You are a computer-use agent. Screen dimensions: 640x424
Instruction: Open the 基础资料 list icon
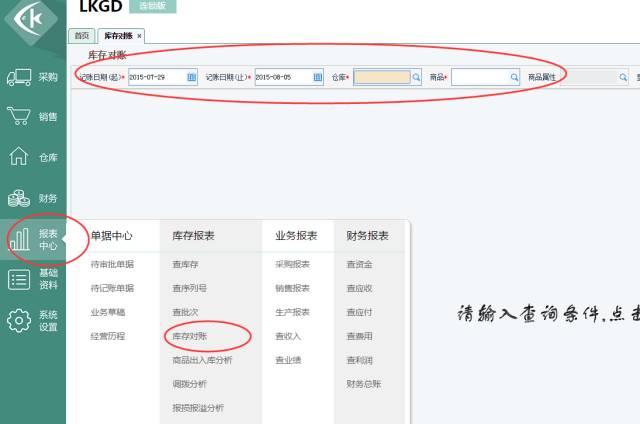pyautogui.click(x=19, y=280)
